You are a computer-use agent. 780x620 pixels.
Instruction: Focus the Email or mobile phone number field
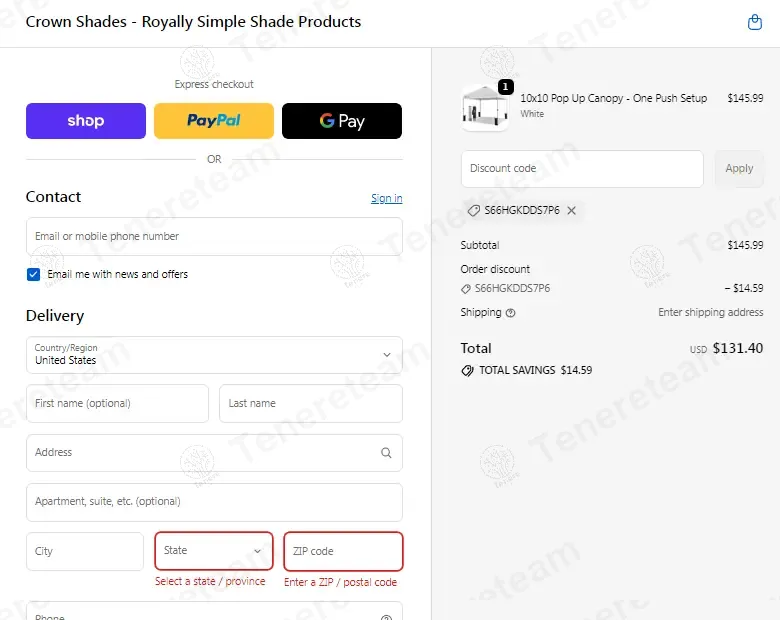pos(214,237)
